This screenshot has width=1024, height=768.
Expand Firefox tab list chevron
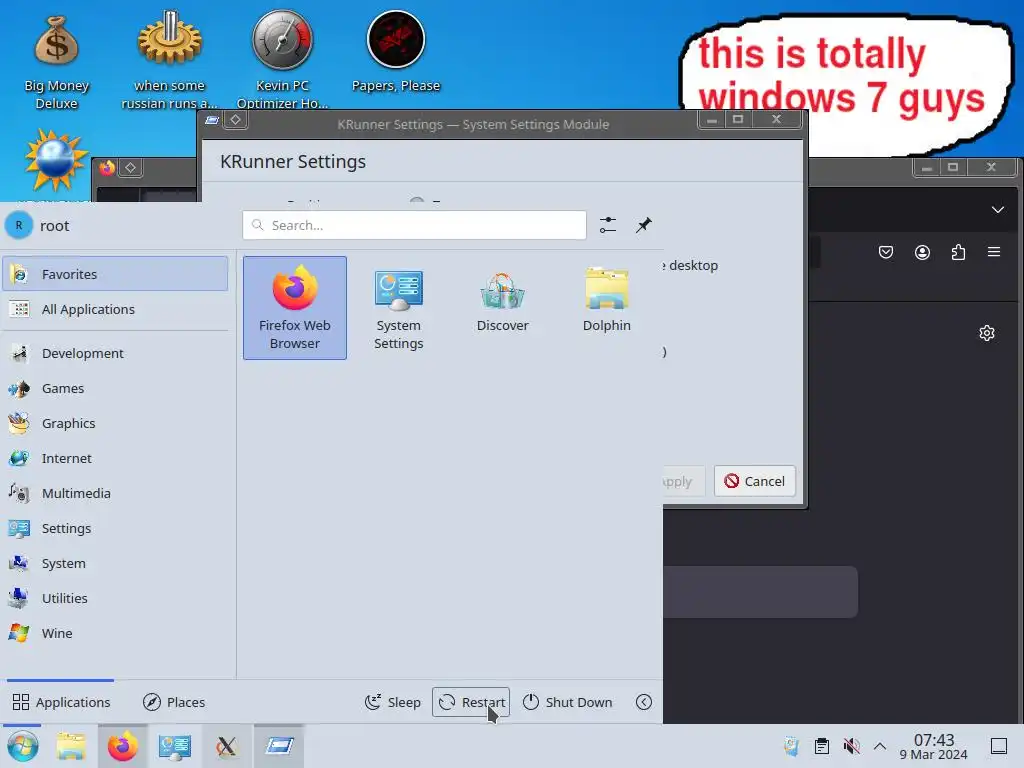point(997,210)
